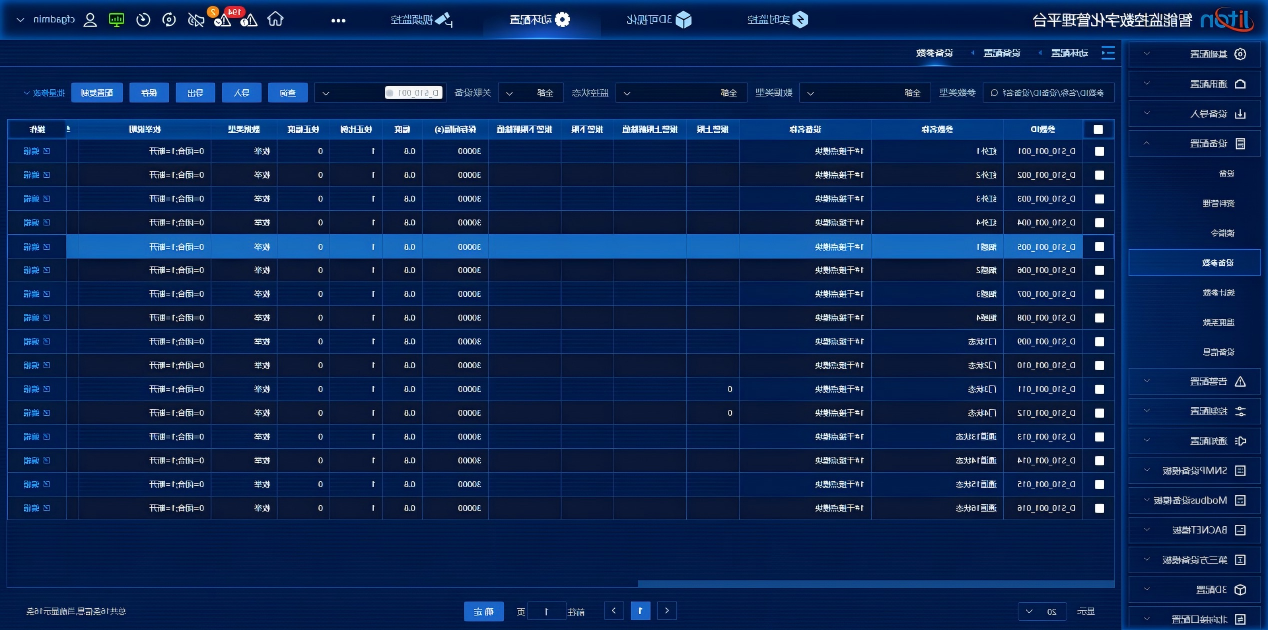Image resolution: width=1268 pixels, height=630 pixels.
Task: Click the muted sound icon in the top bar
Action: tap(196, 19)
